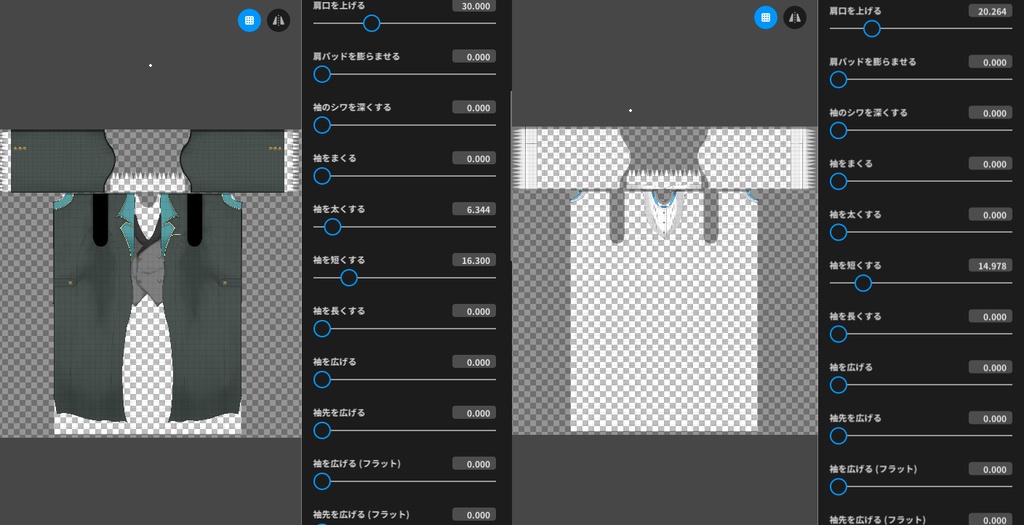This screenshot has width=1024, height=525.
Task: Click 袖を広げる slider handle in green coat panel
Action: pos(322,380)
